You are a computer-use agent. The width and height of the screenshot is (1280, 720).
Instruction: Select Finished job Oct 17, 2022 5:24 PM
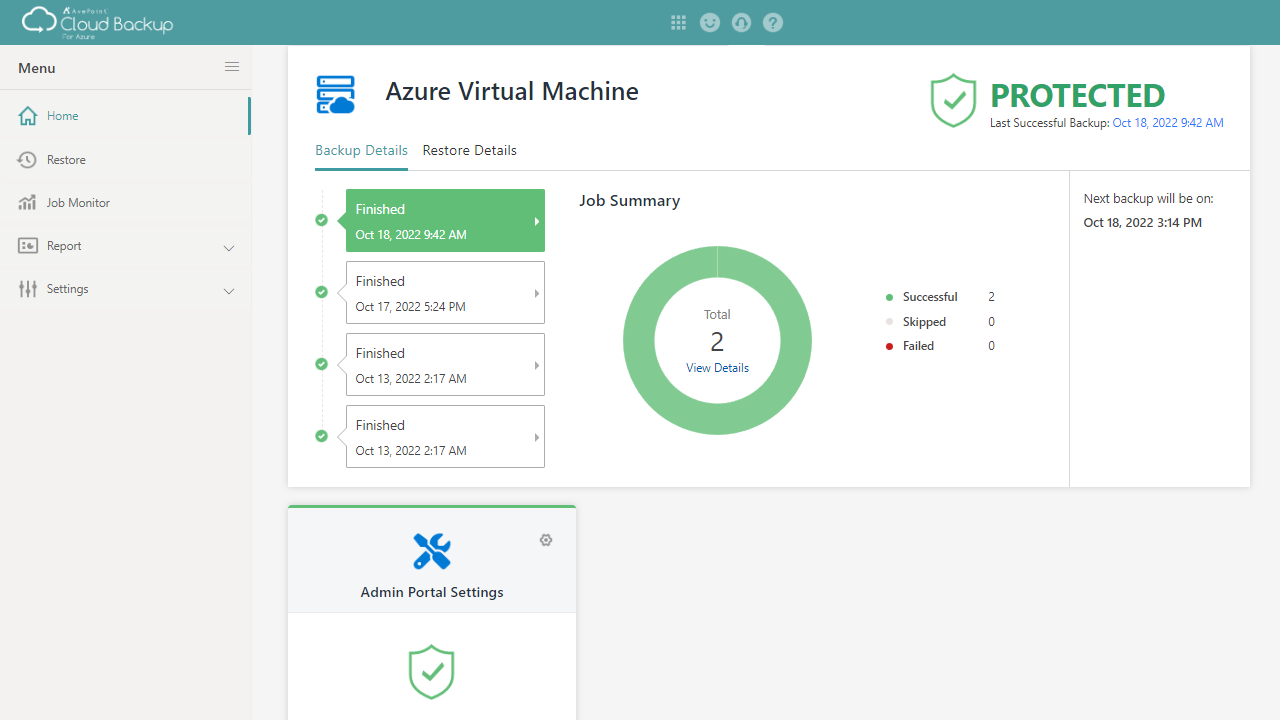pos(445,293)
